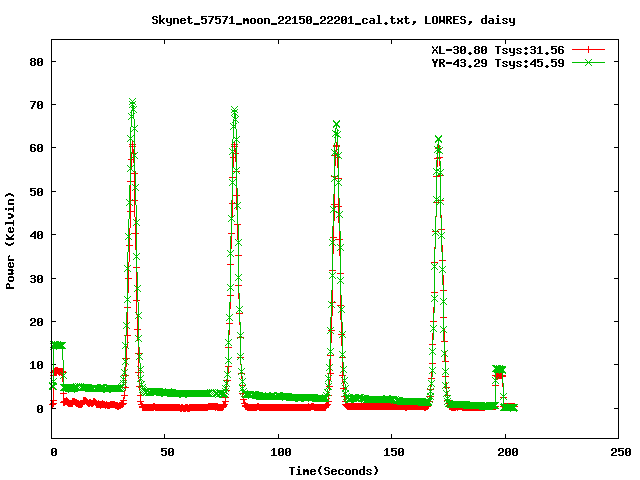Image resolution: width=640 pixels, height=480 pixels.
Task: Click x-axis tick label '50'
Action: point(167,452)
